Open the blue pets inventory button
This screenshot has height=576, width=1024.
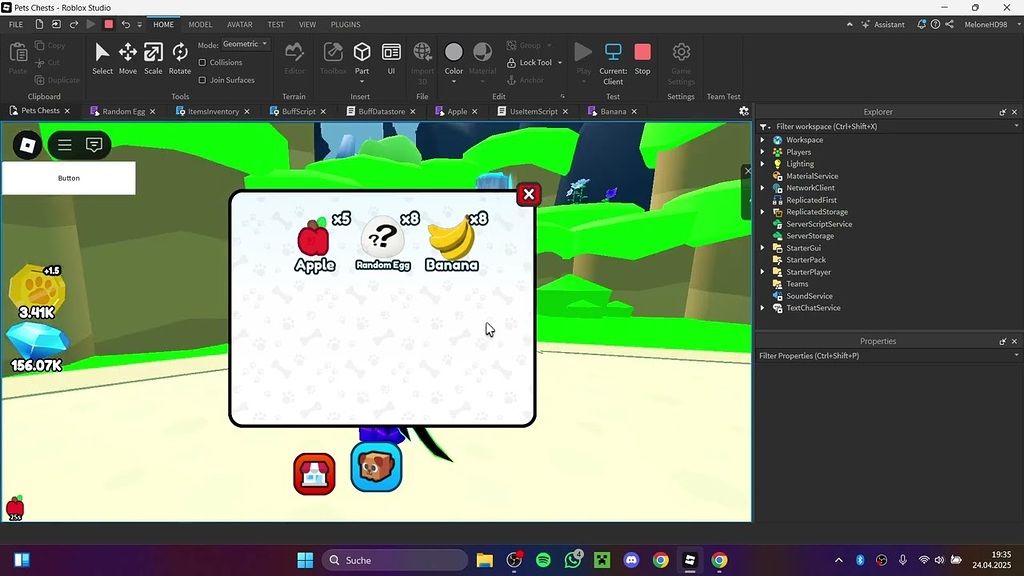click(x=376, y=466)
